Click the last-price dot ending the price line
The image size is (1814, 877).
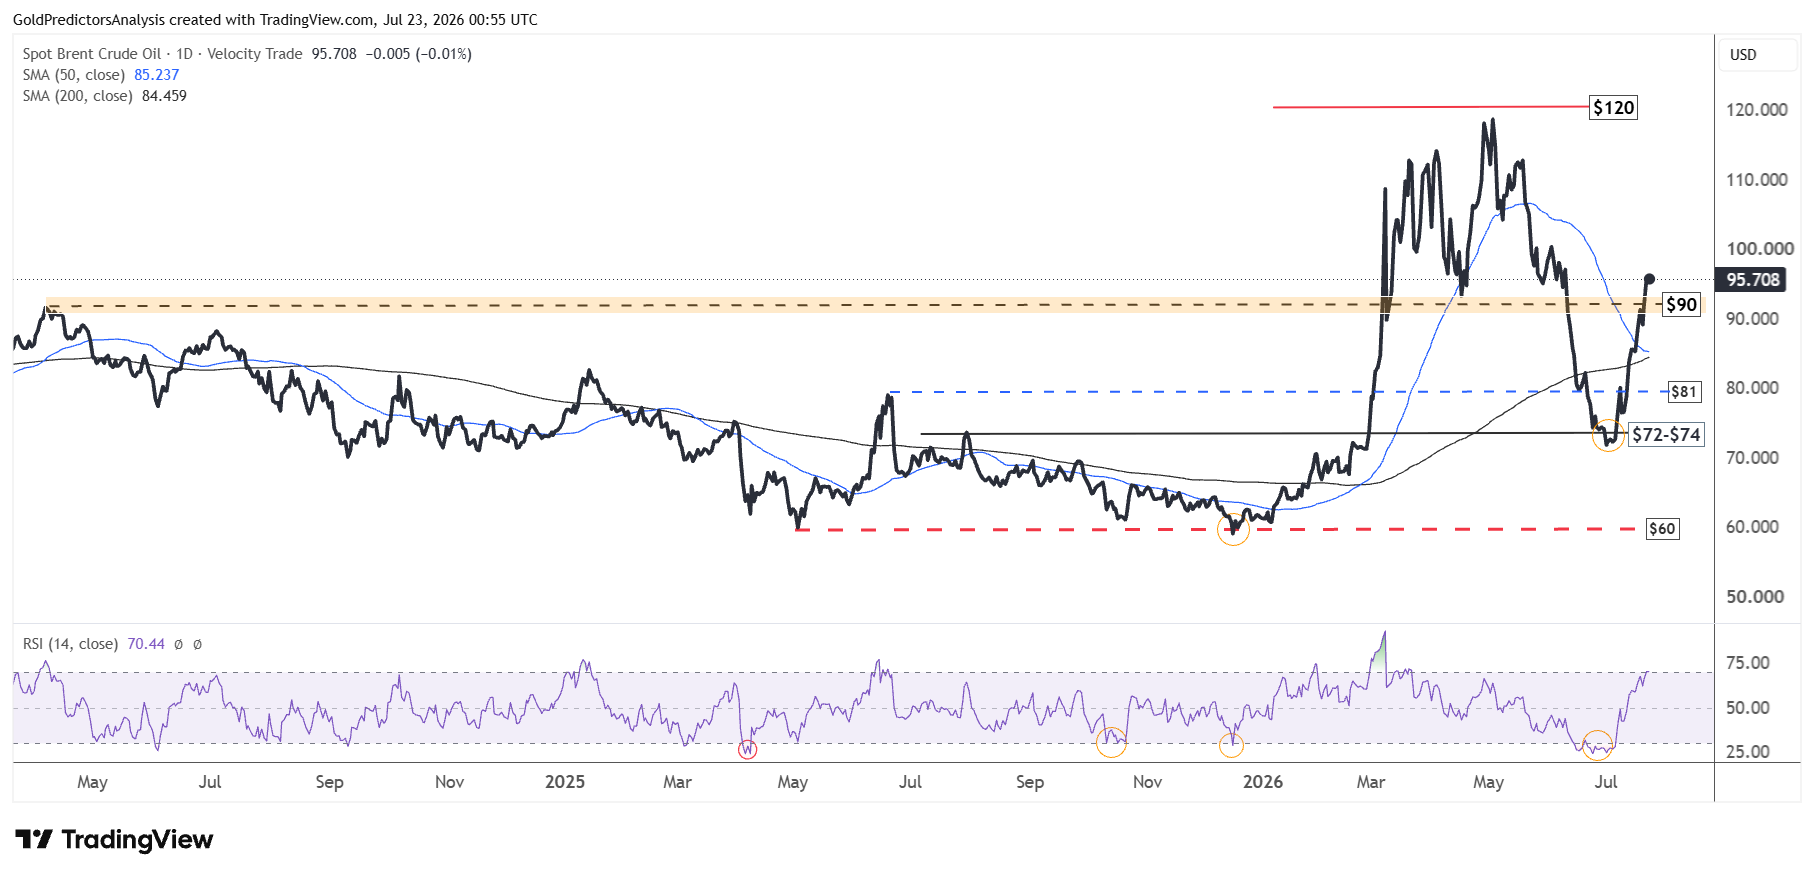pos(1649,280)
